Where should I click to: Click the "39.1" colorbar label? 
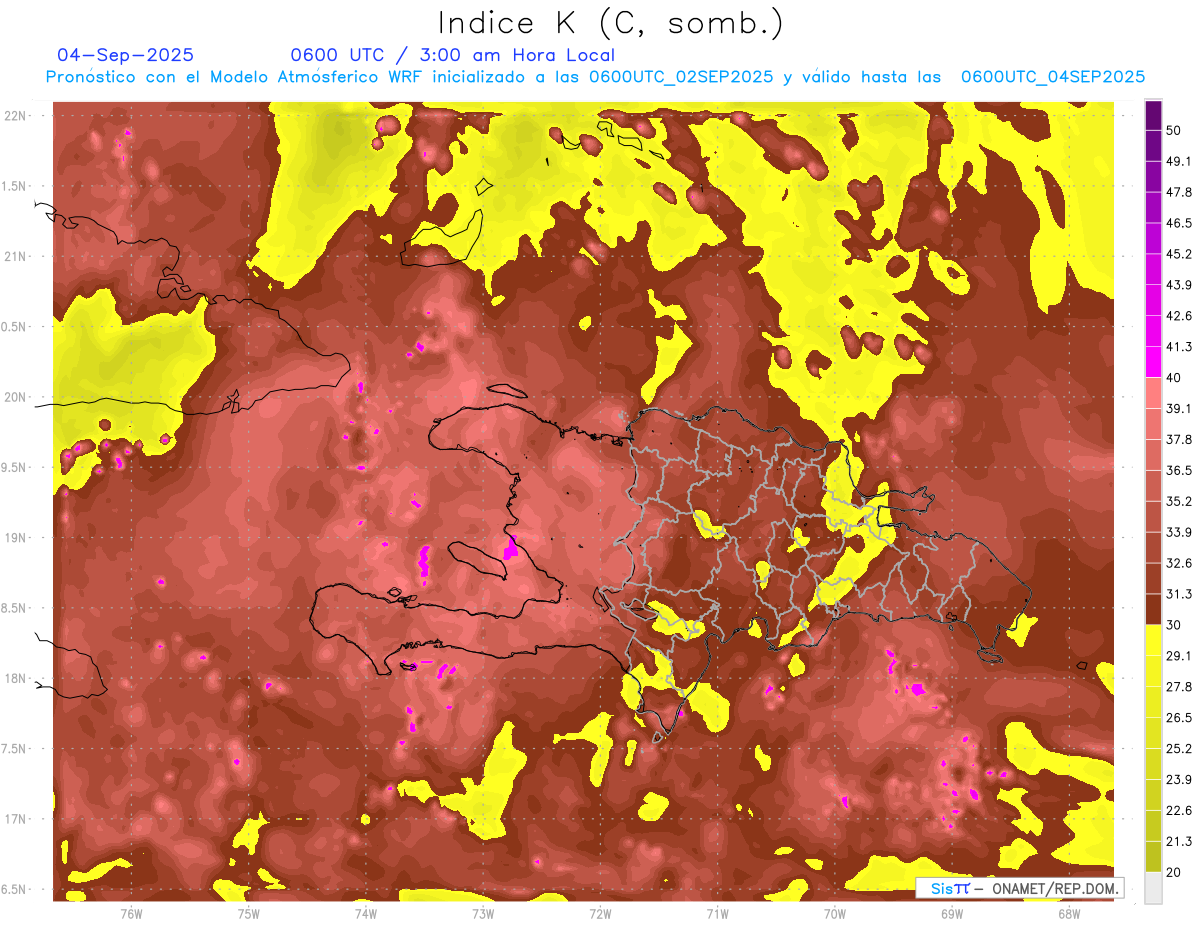pos(1178,408)
